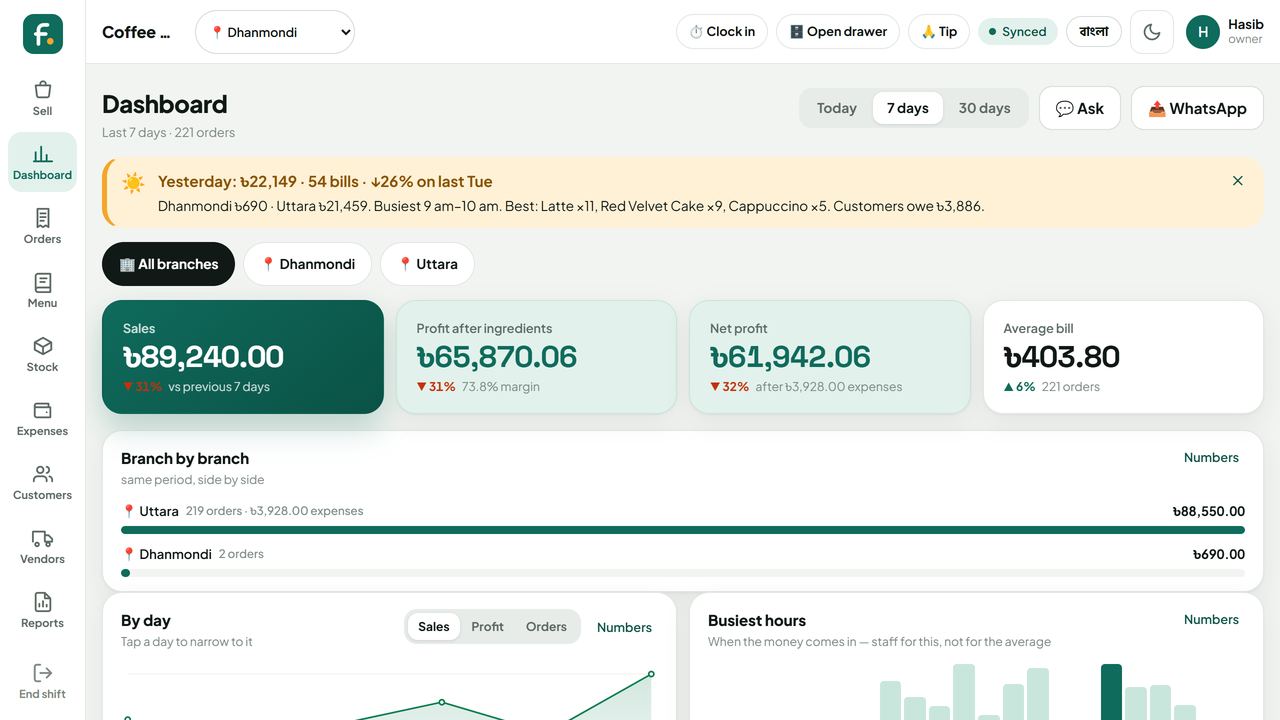Click Profit after ingredients card
This screenshot has width=1280, height=720.
pyautogui.click(x=536, y=357)
